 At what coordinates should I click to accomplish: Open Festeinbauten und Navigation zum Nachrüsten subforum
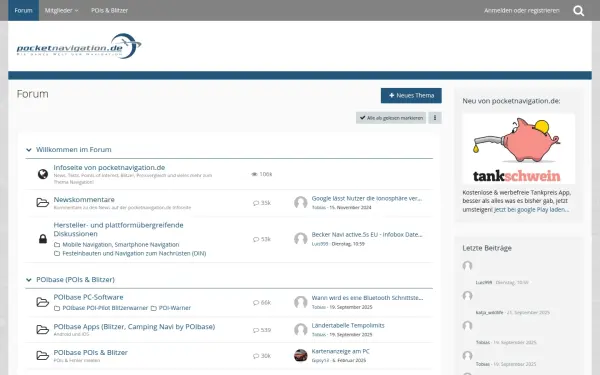[134, 253]
